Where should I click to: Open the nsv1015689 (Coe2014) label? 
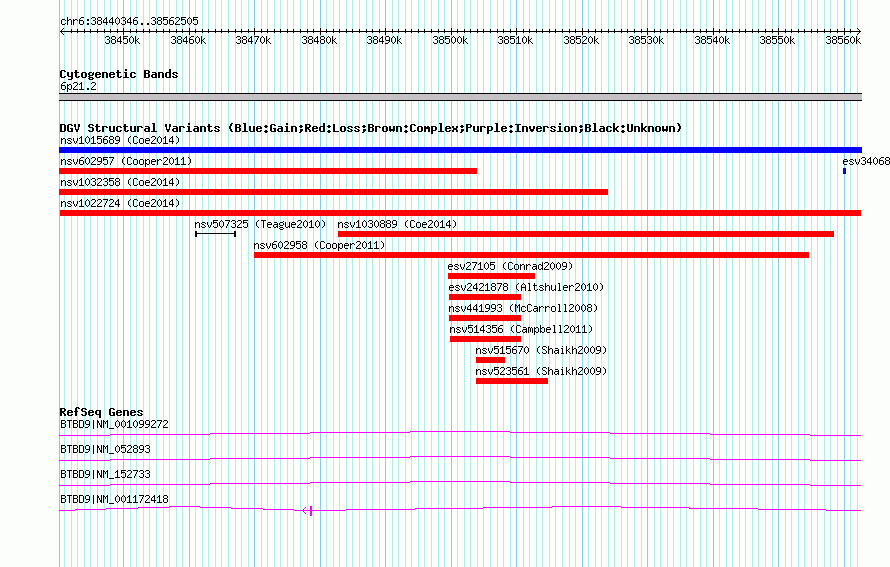pos(120,140)
